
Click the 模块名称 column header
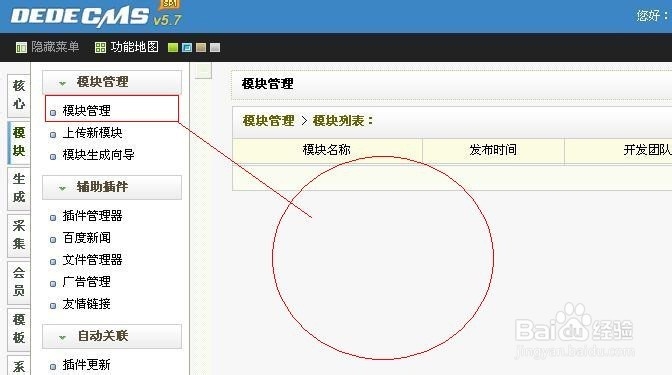click(x=327, y=150)
